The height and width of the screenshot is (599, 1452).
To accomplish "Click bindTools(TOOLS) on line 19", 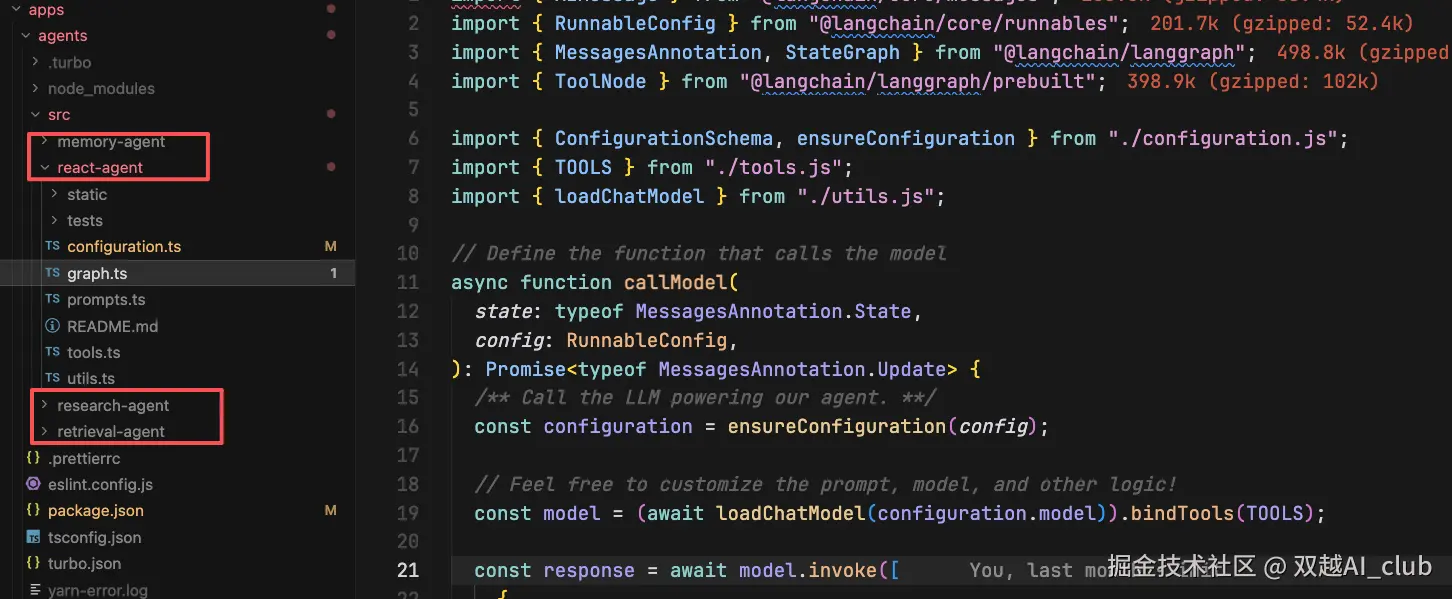I will 1221,513.
